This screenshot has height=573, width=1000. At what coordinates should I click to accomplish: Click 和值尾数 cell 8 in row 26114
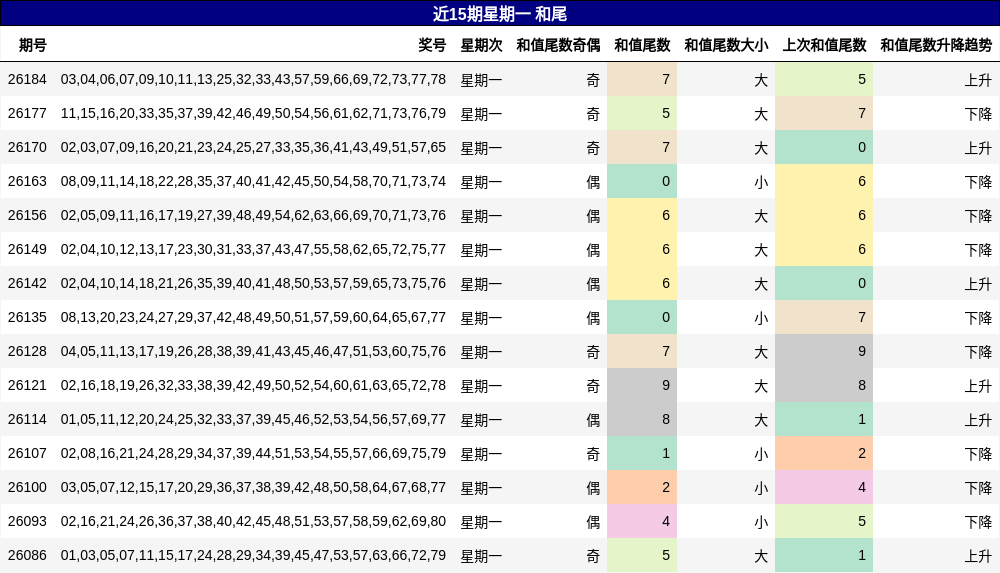click(x=642, y=419)
